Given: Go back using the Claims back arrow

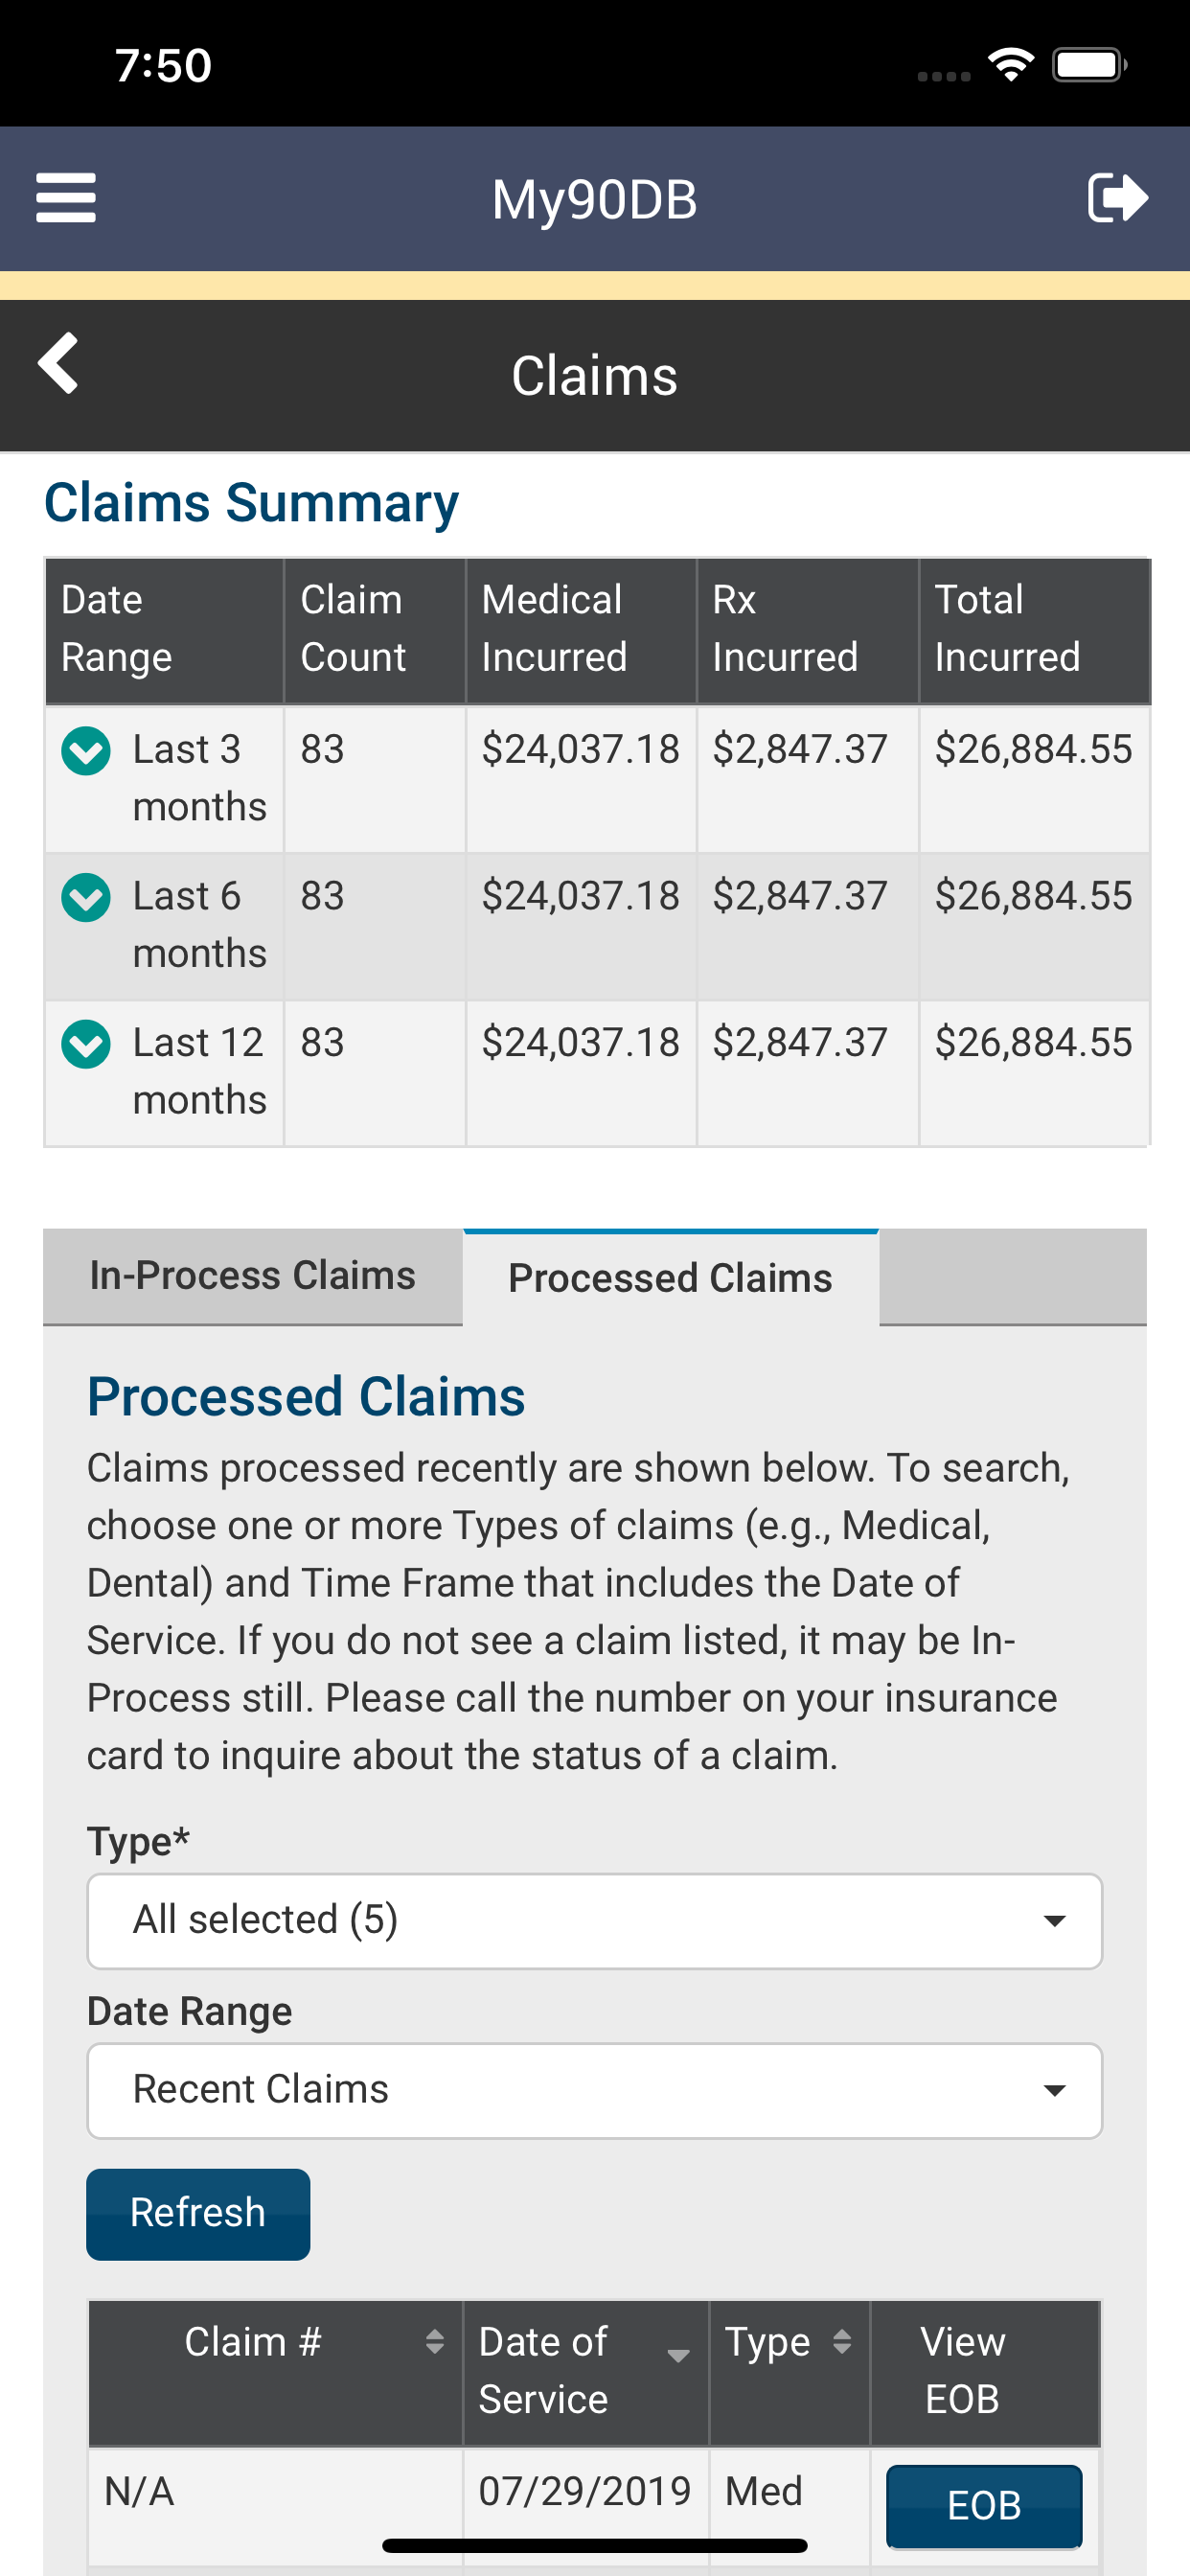Looking at the screenshot, I should point(58,362).
